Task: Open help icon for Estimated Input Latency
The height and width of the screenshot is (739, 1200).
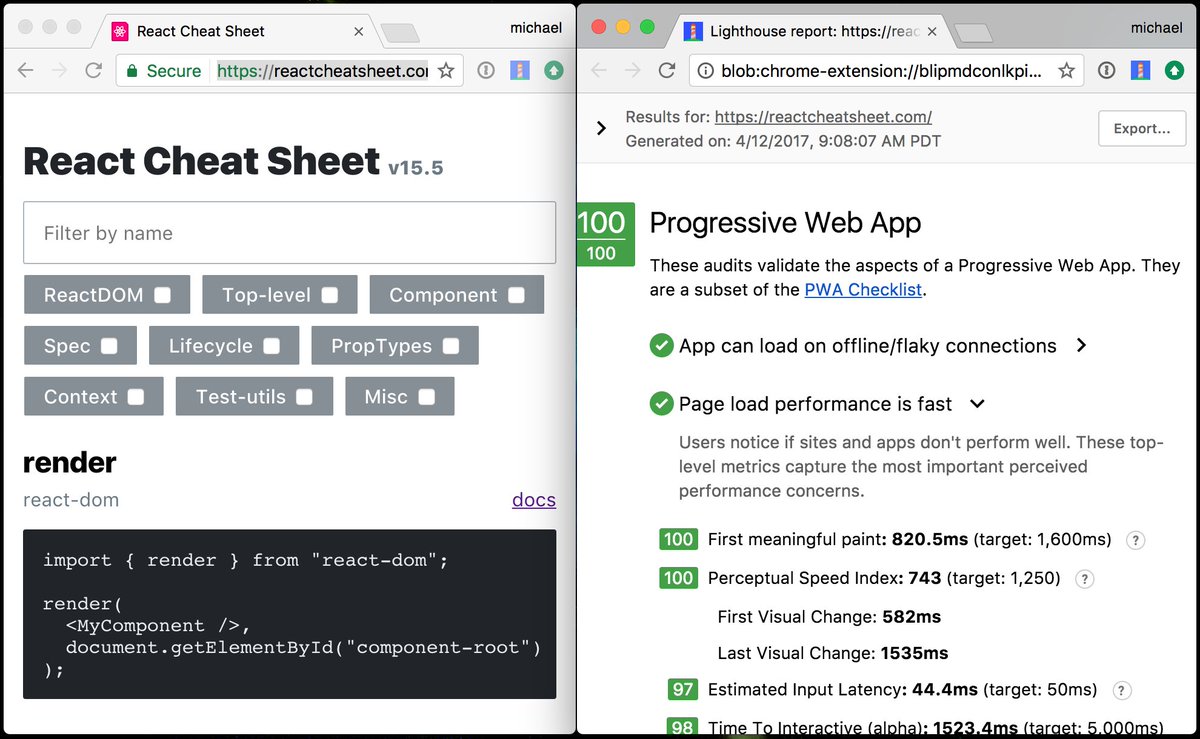Action: point(1122,690)
